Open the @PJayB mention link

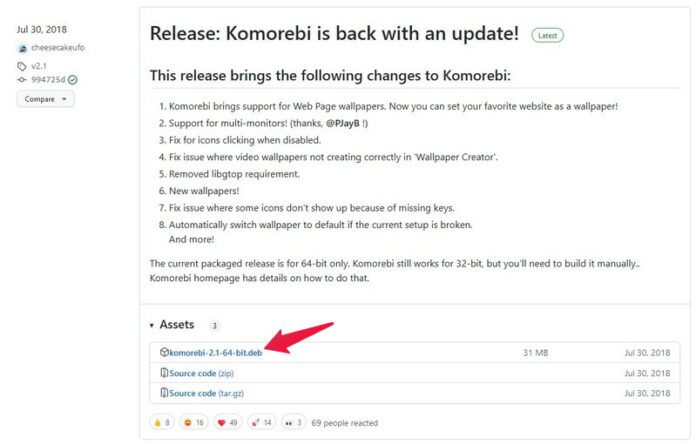(x=343, y=123)
